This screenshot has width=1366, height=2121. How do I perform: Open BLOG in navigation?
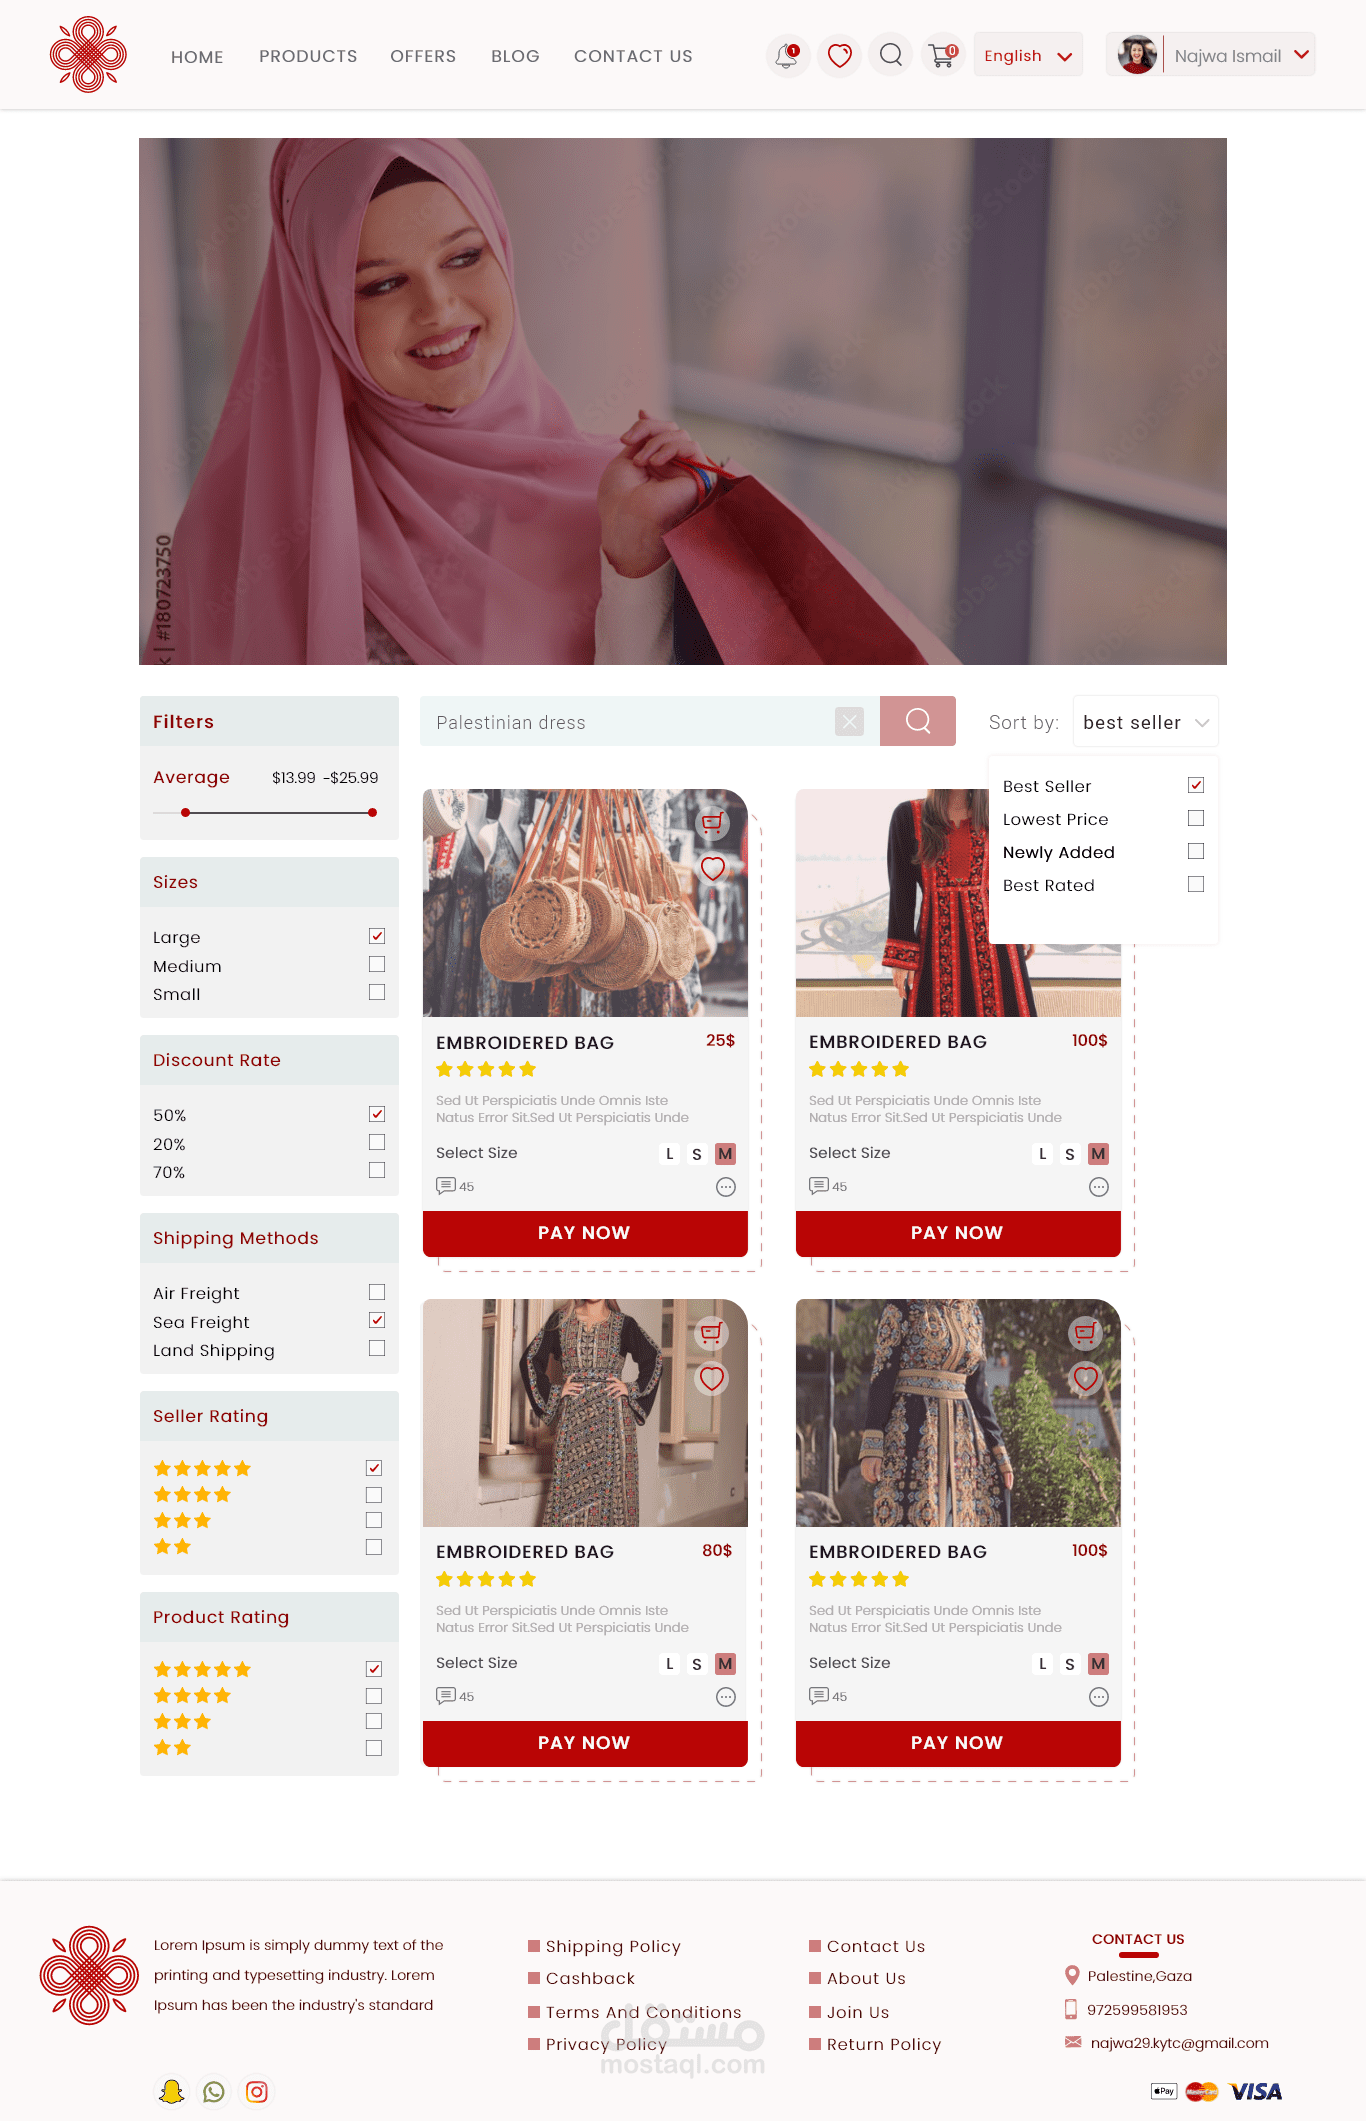(x=515, y=56)
